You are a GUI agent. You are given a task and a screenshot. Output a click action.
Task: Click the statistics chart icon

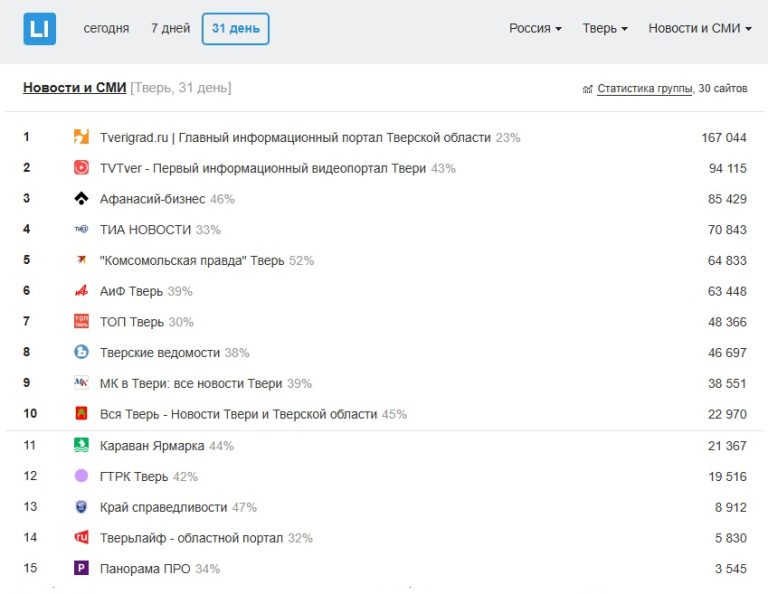click(x=587, y=89)
